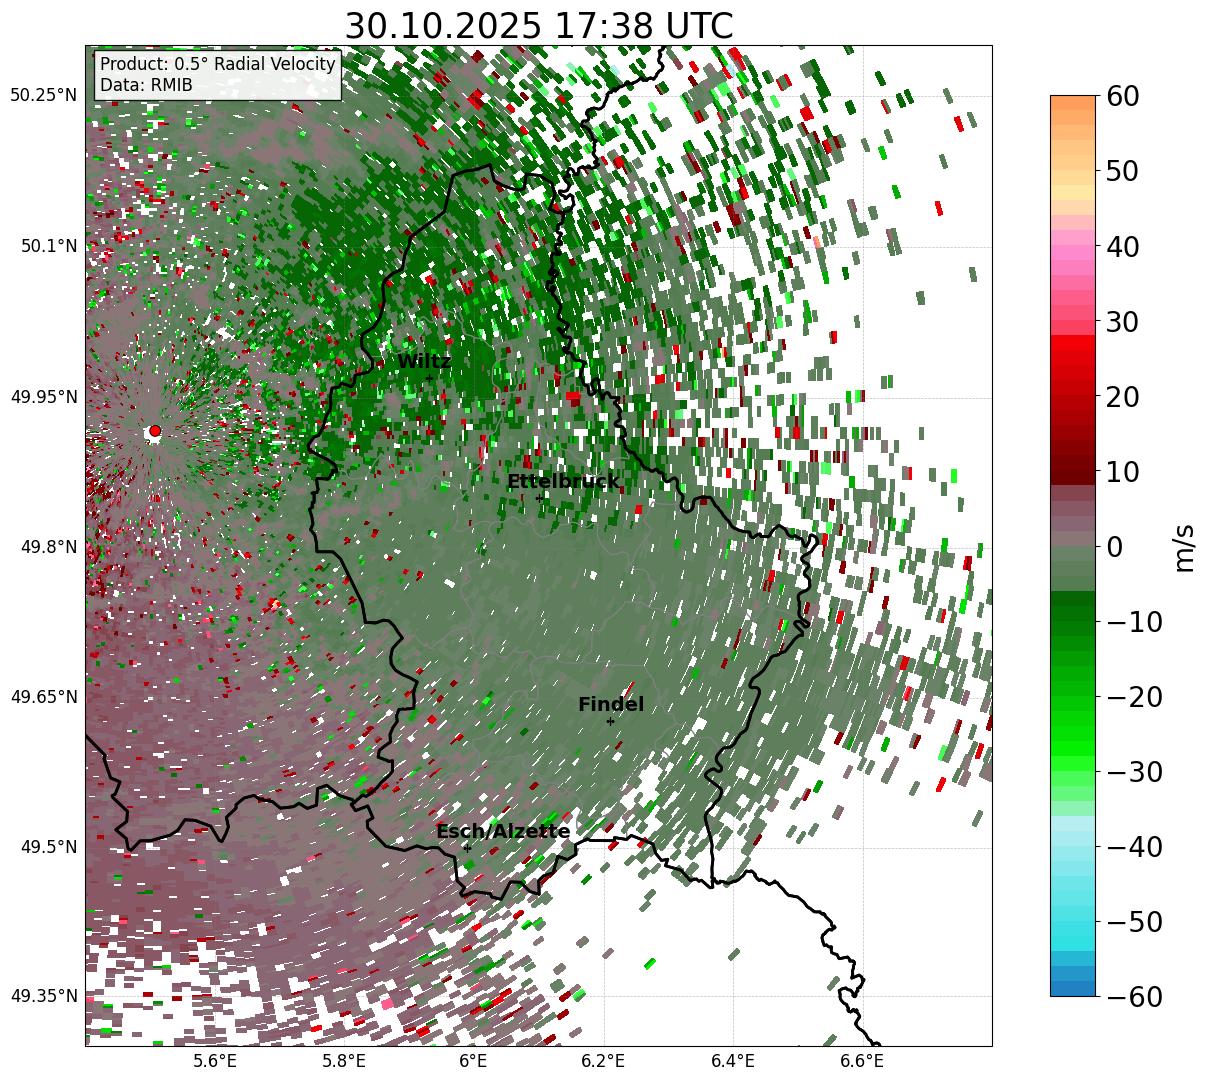This screenshot has height=1081, width=1207.
Task: Click the 60 colorbar tick label
Action: coord(1125,96)
